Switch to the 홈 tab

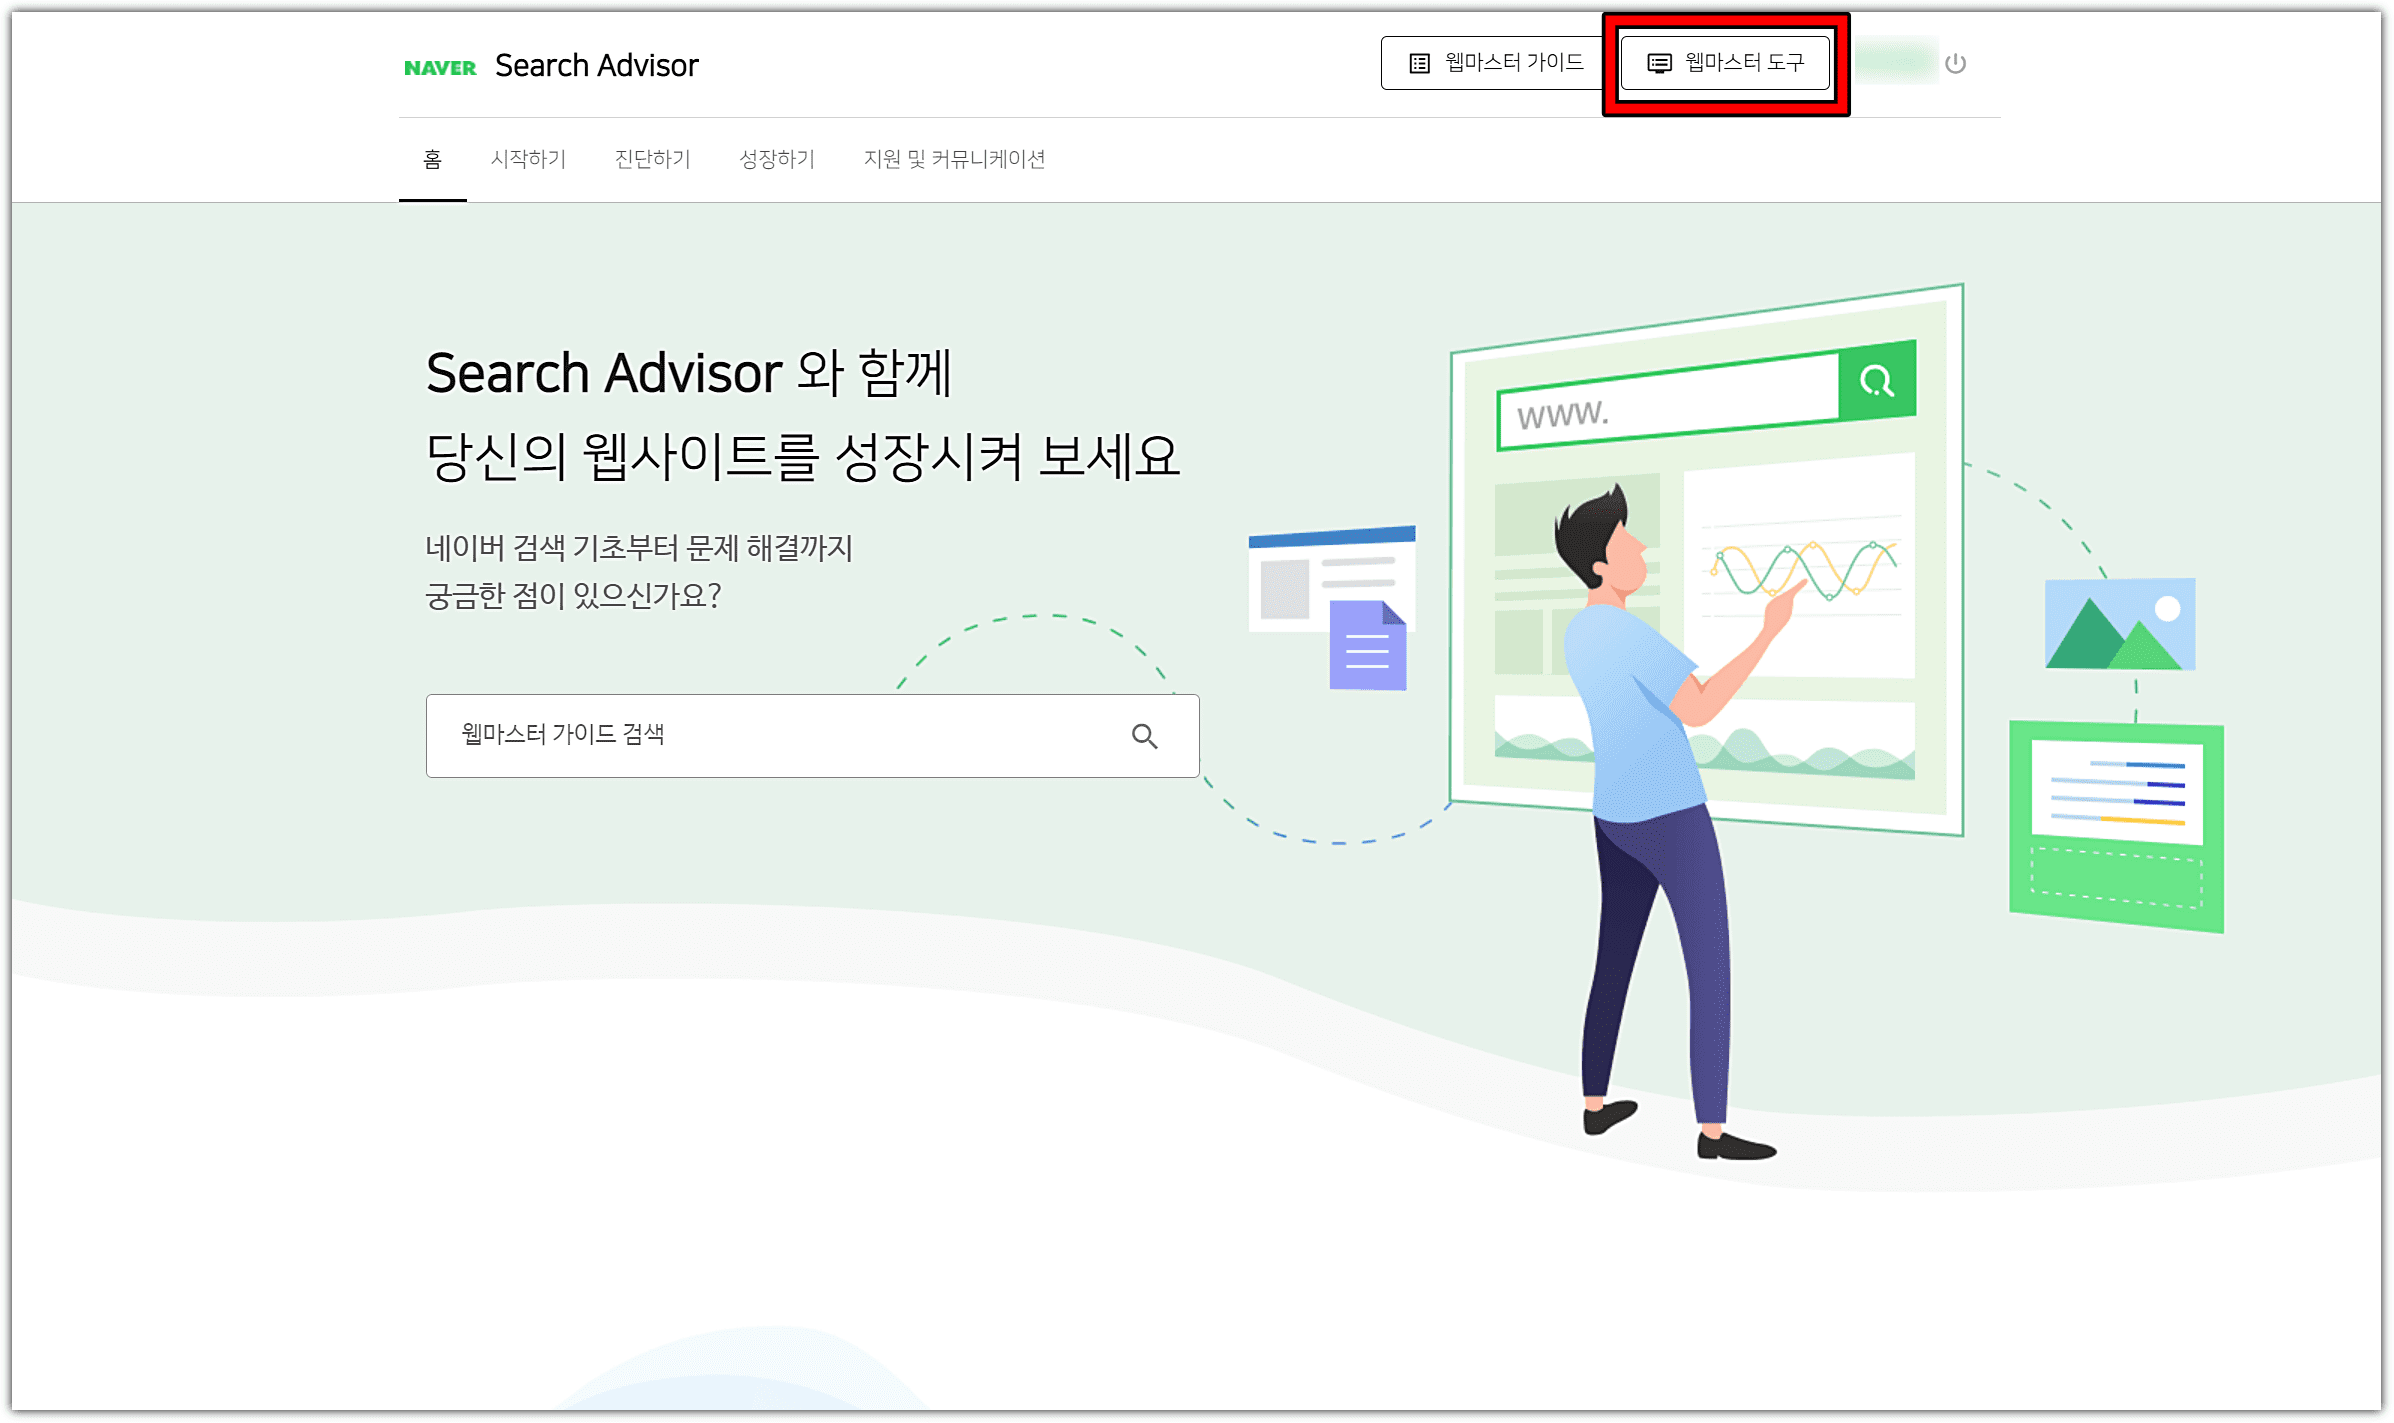[x=433, y=160]
